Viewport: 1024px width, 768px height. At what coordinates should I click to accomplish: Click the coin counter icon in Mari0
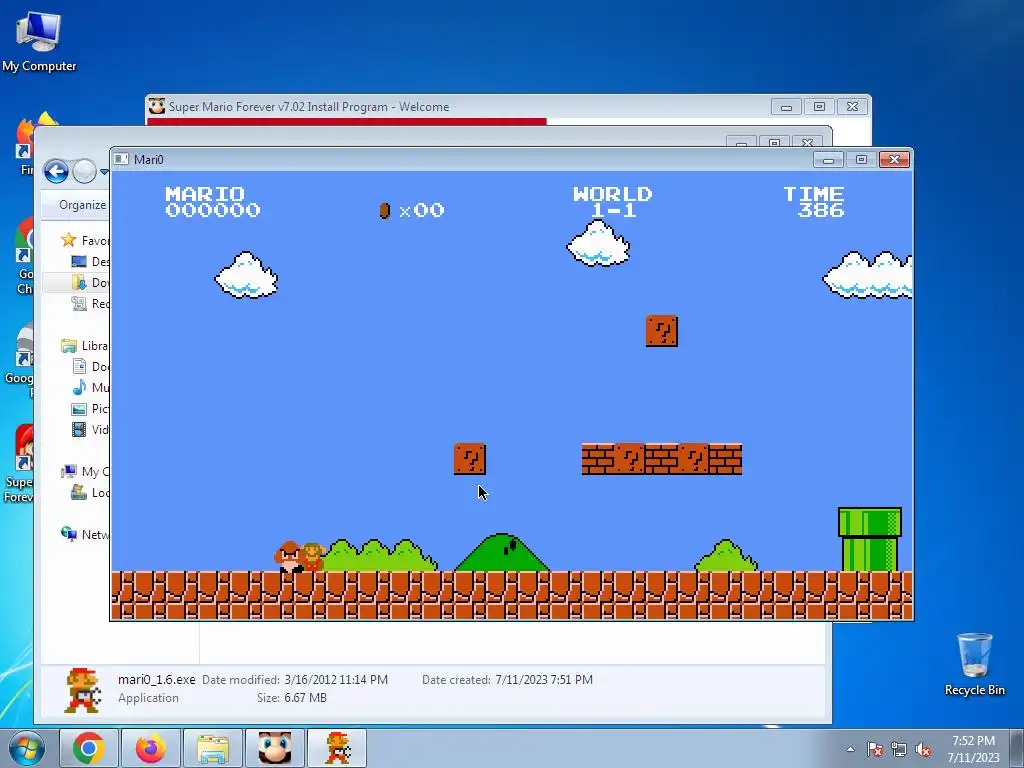point(385,210)
